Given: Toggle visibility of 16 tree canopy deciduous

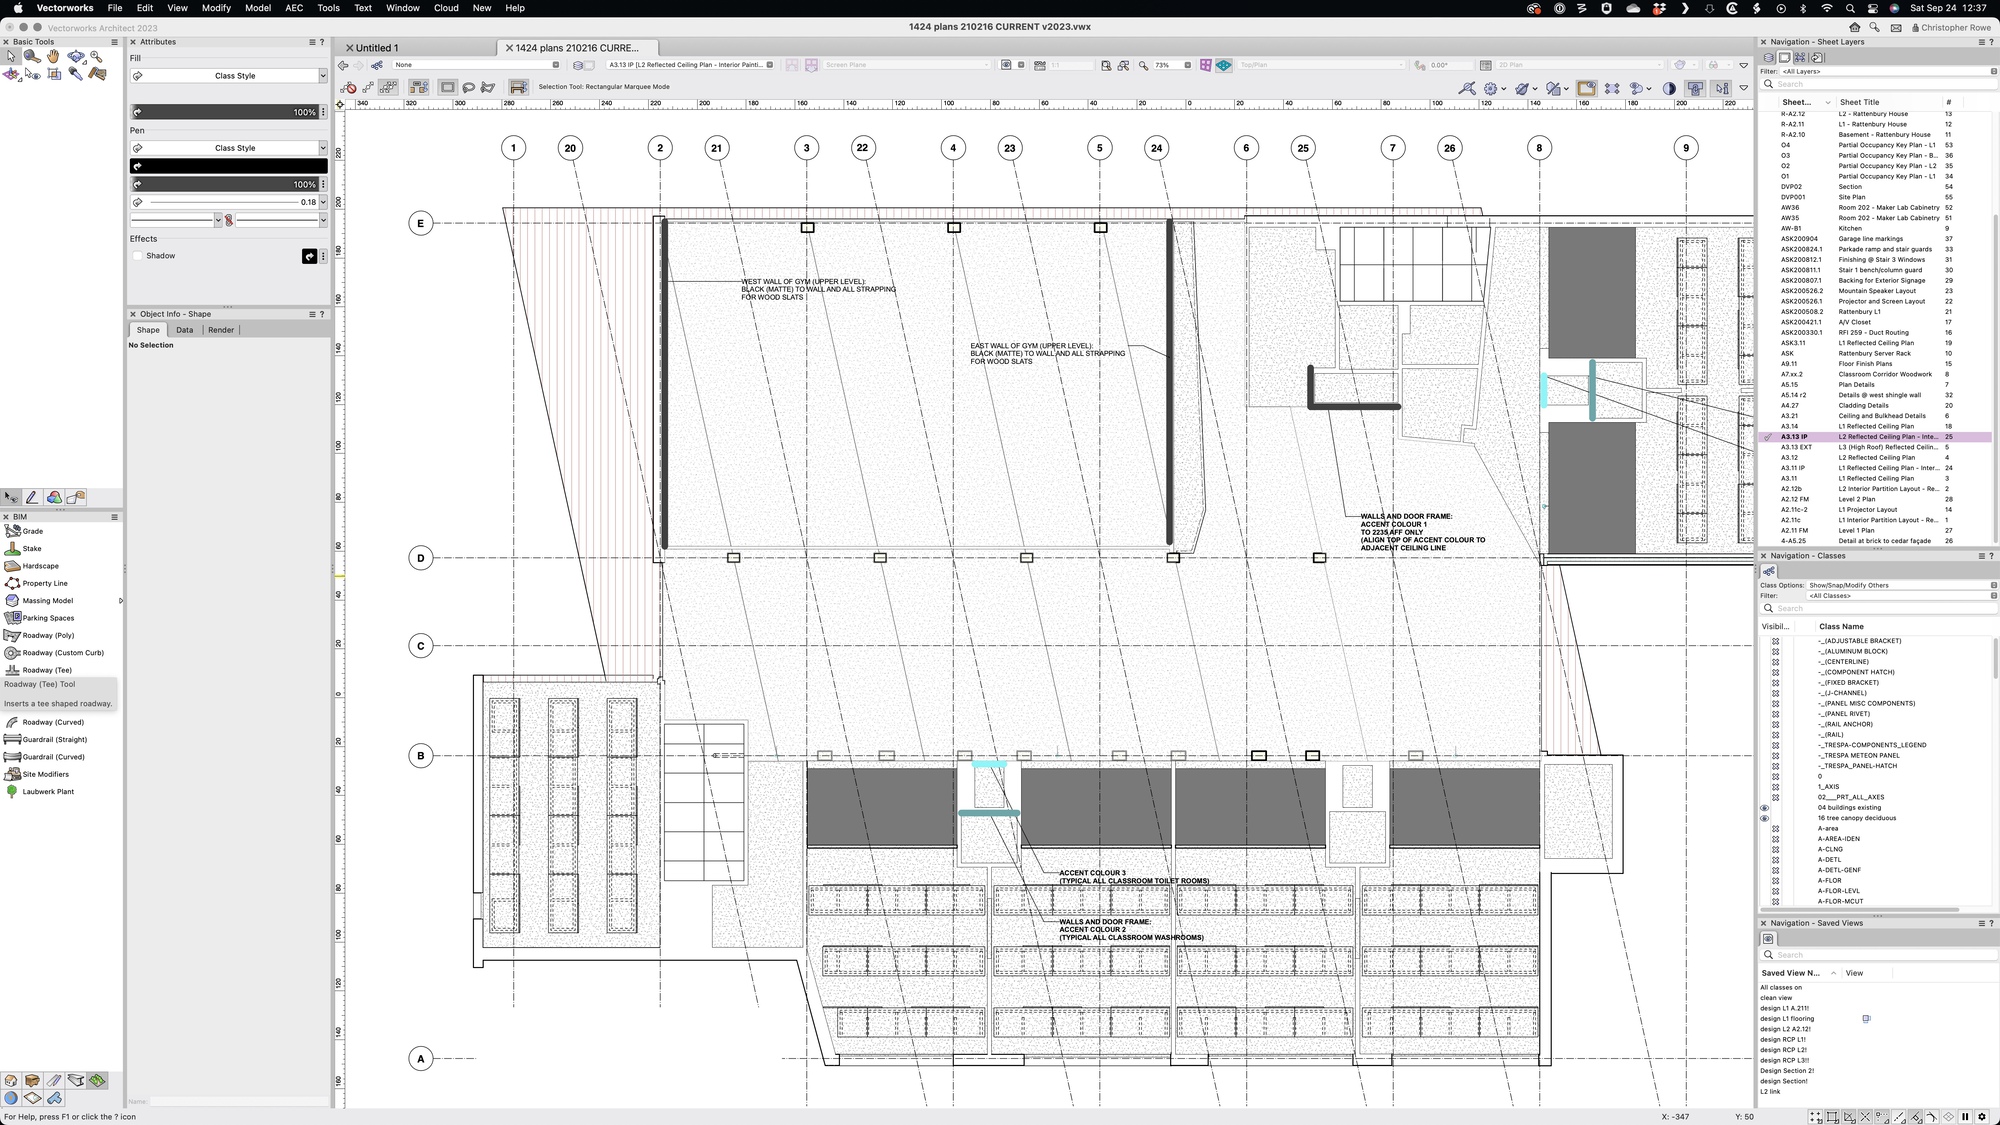Looking at the screenshot, I should (x=1764, y=818).
